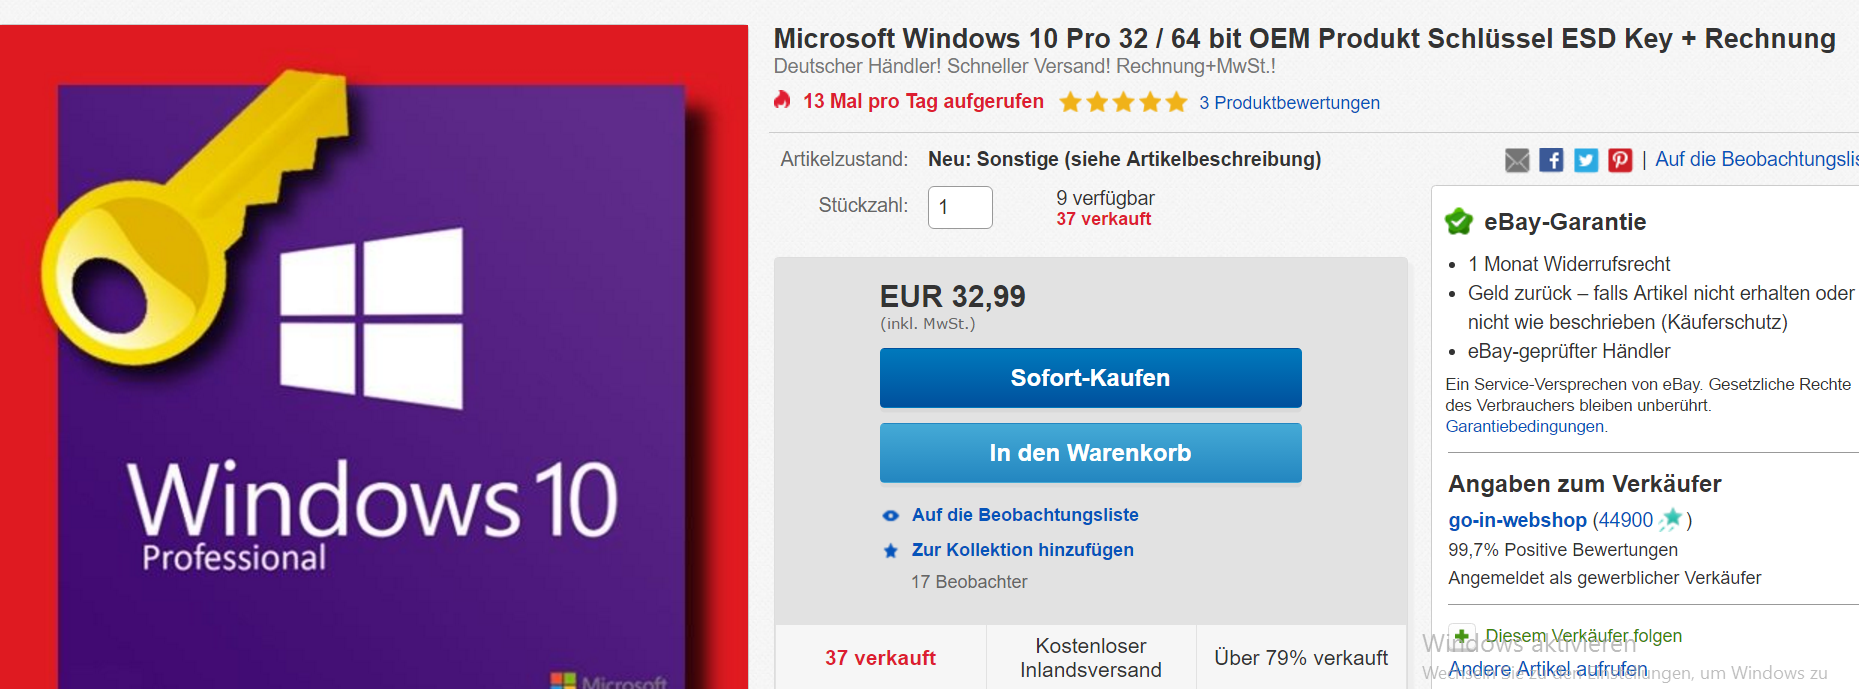Click star icon beside Zur Kollektion hinzufügen

[890, 551]
